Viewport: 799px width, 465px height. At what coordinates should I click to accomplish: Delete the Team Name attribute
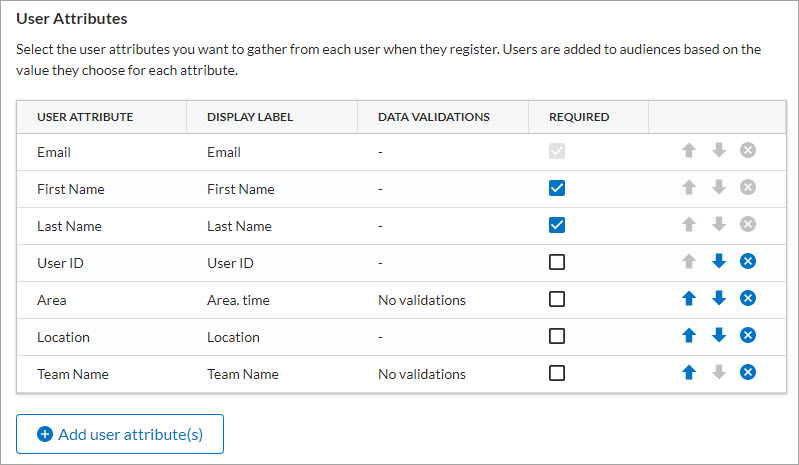tap(748, 373)
